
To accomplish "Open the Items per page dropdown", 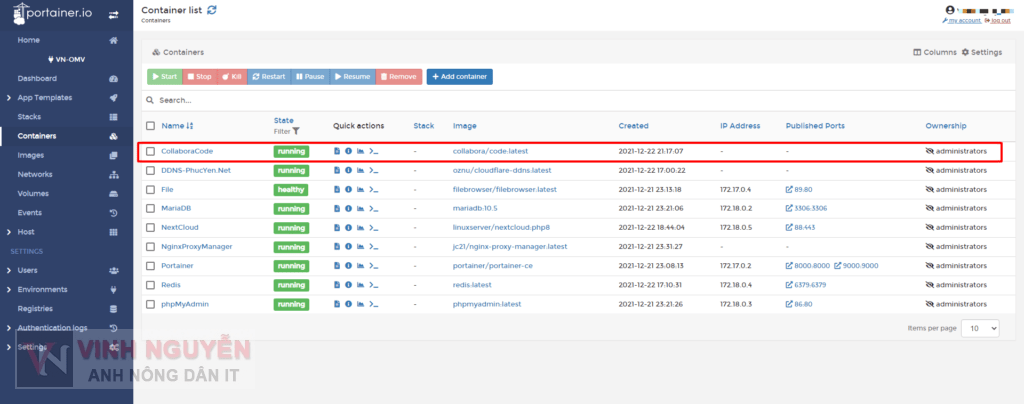I will (x=980, y=328).
